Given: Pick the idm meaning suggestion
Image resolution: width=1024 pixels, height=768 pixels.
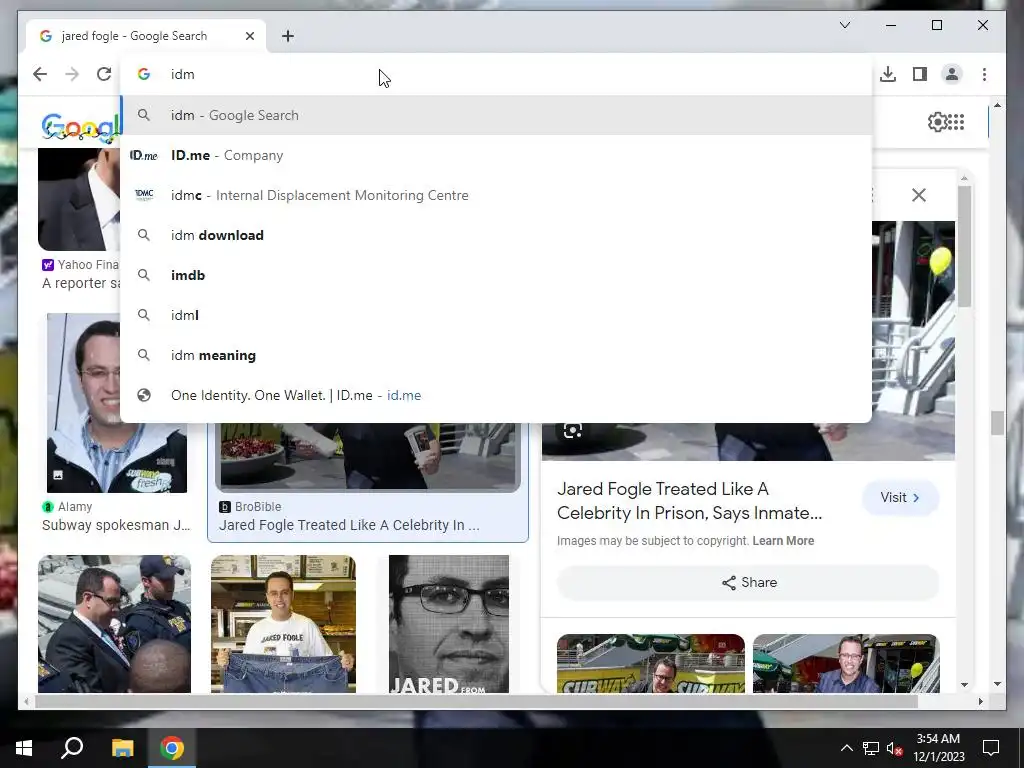Looking at the screenshot, I should tap(496, 355).
